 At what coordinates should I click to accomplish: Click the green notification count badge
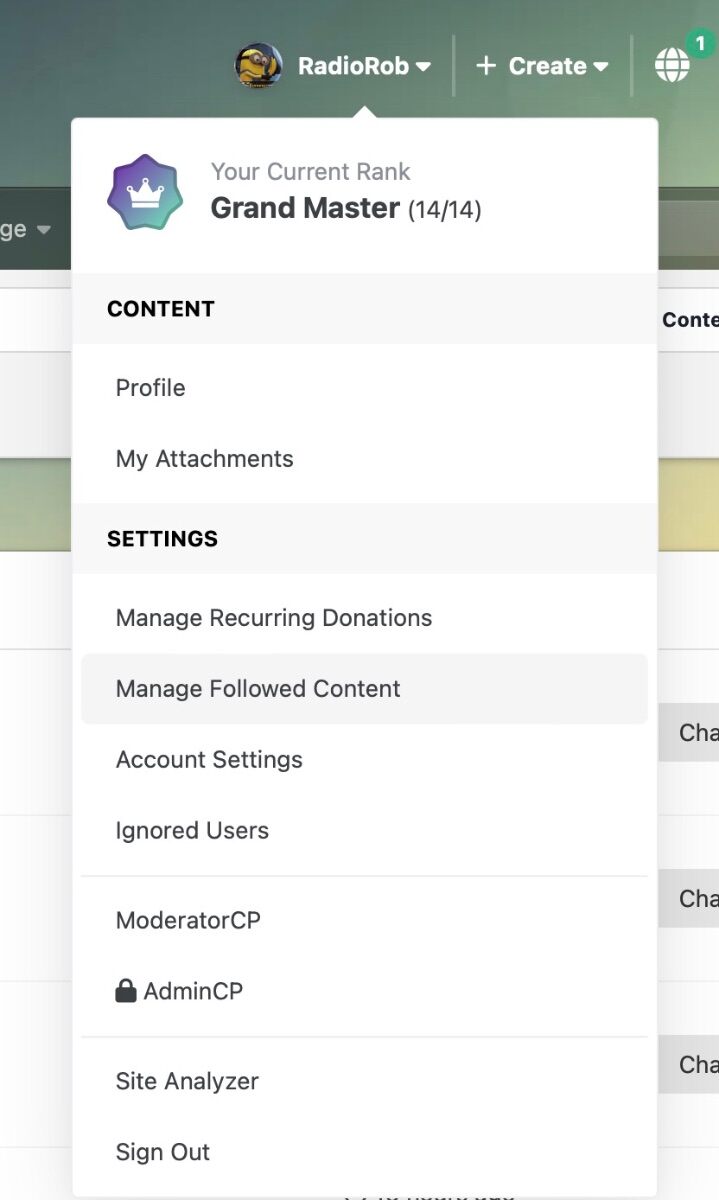click(701, 43)
